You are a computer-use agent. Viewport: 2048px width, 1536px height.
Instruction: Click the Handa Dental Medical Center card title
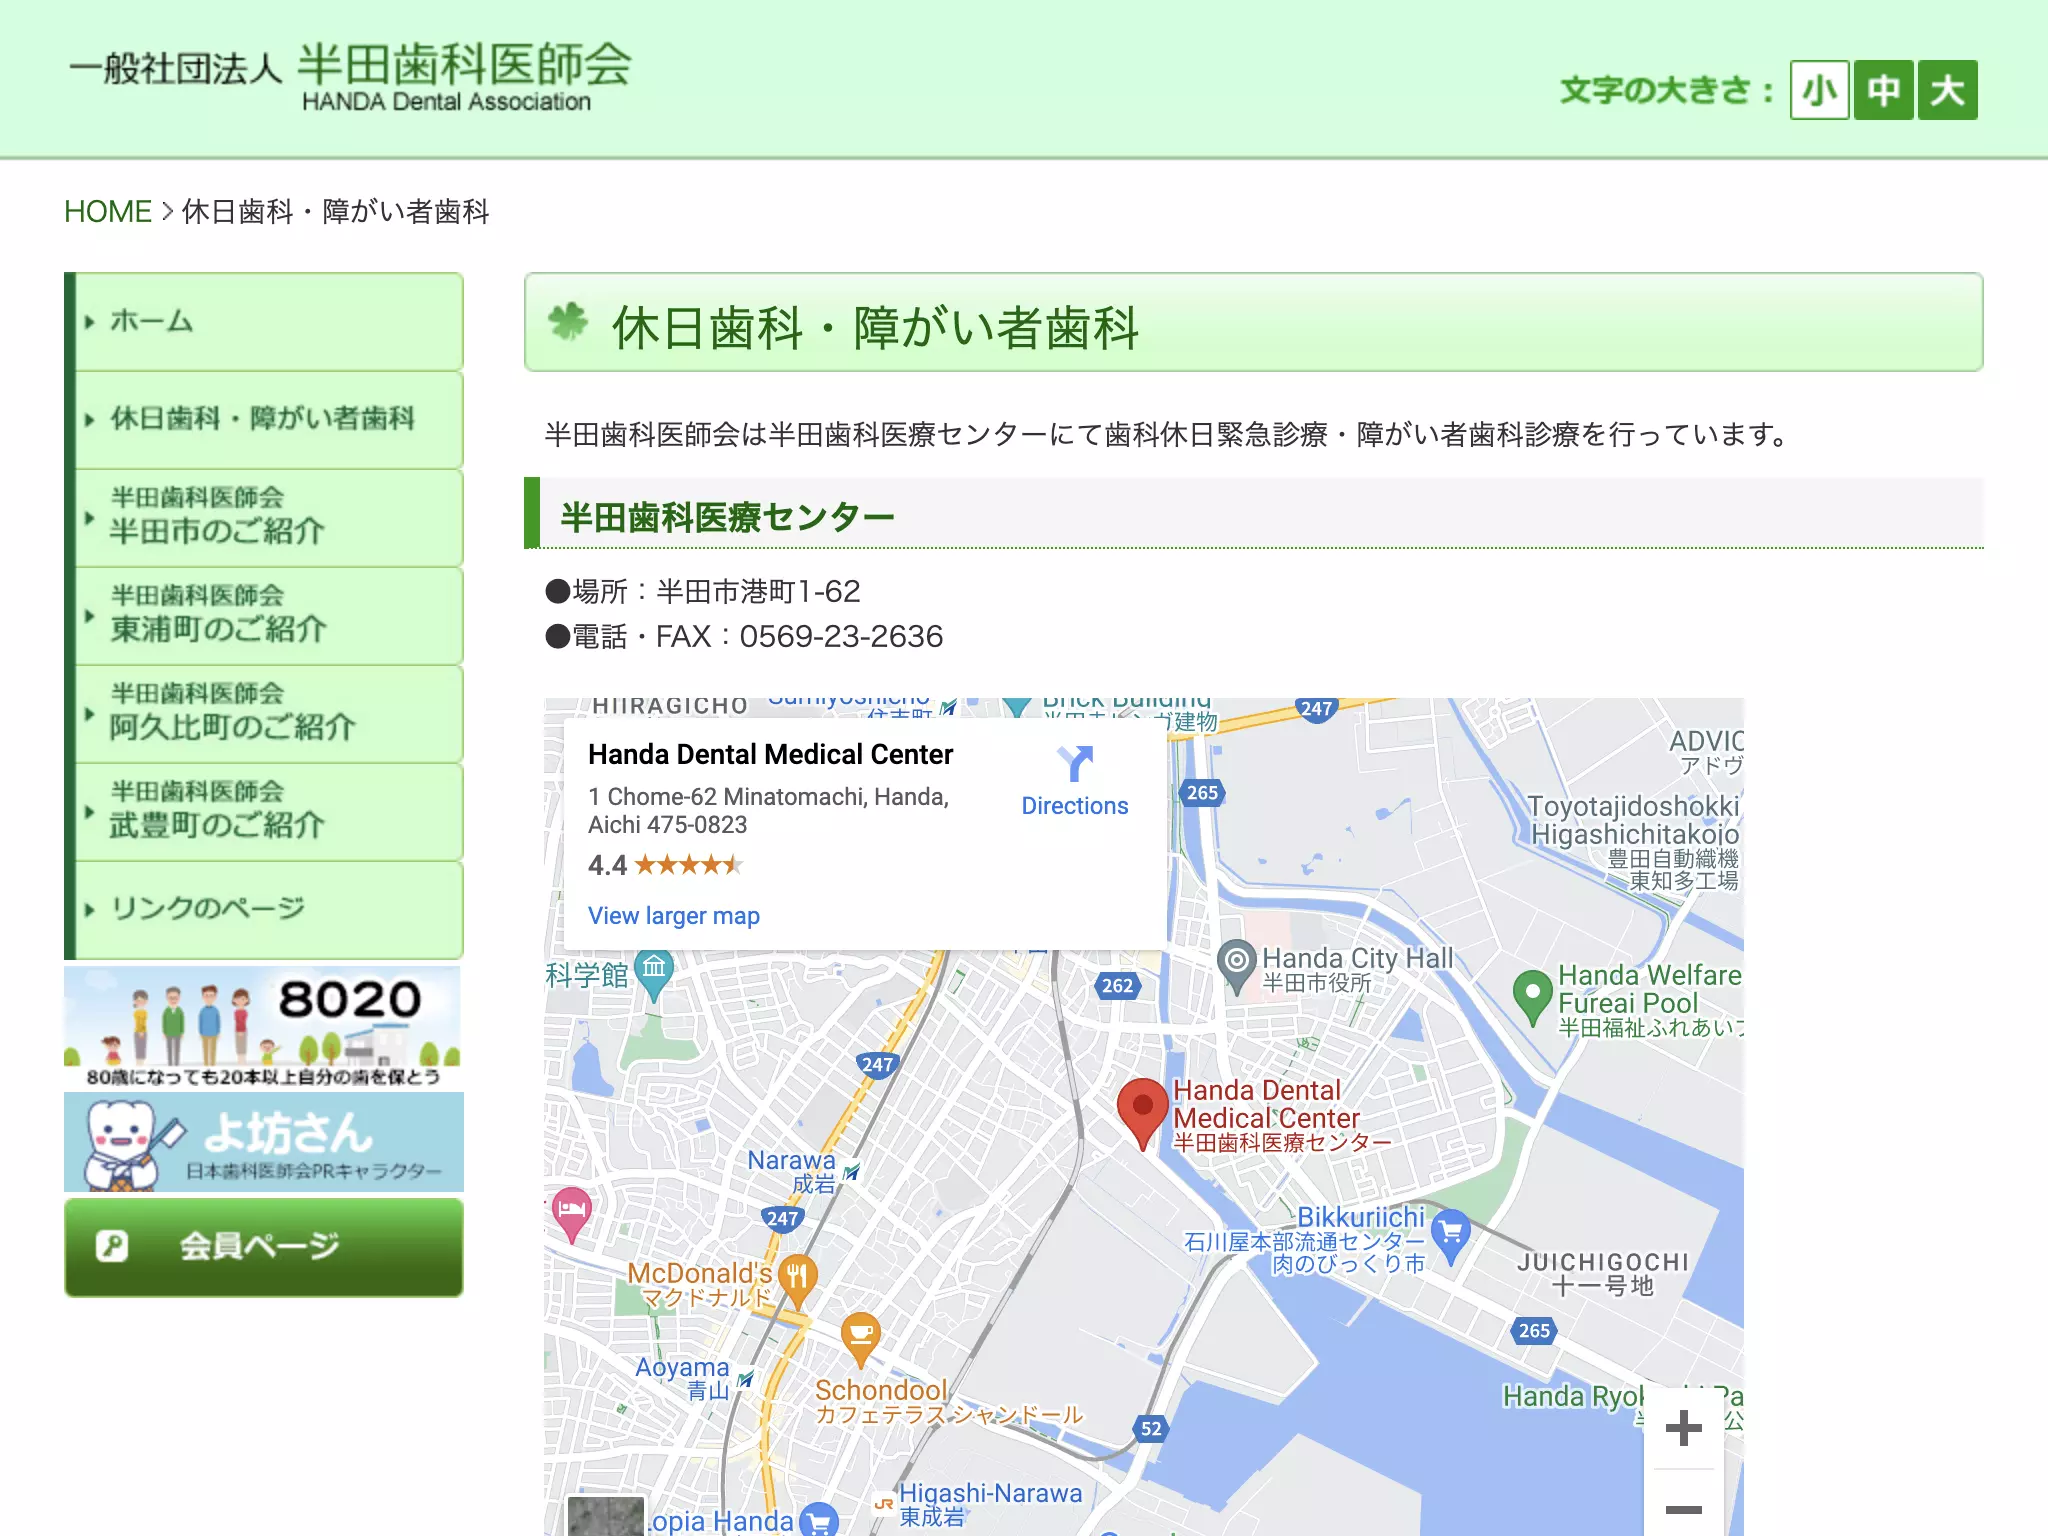770,754
